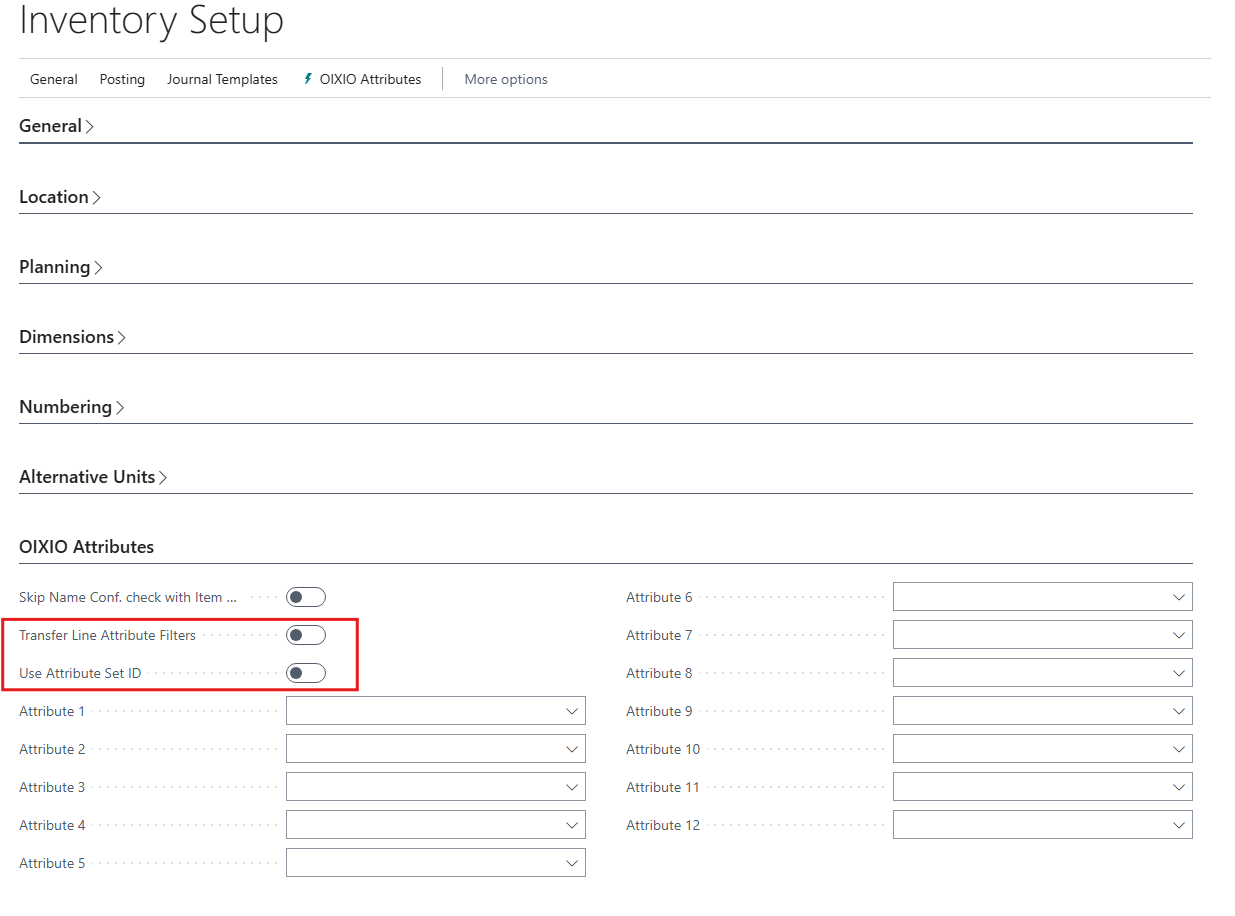Open the Attribute 12 dropdown arrow
The height and width of the screenshot is (916, 1235).
1179,825
